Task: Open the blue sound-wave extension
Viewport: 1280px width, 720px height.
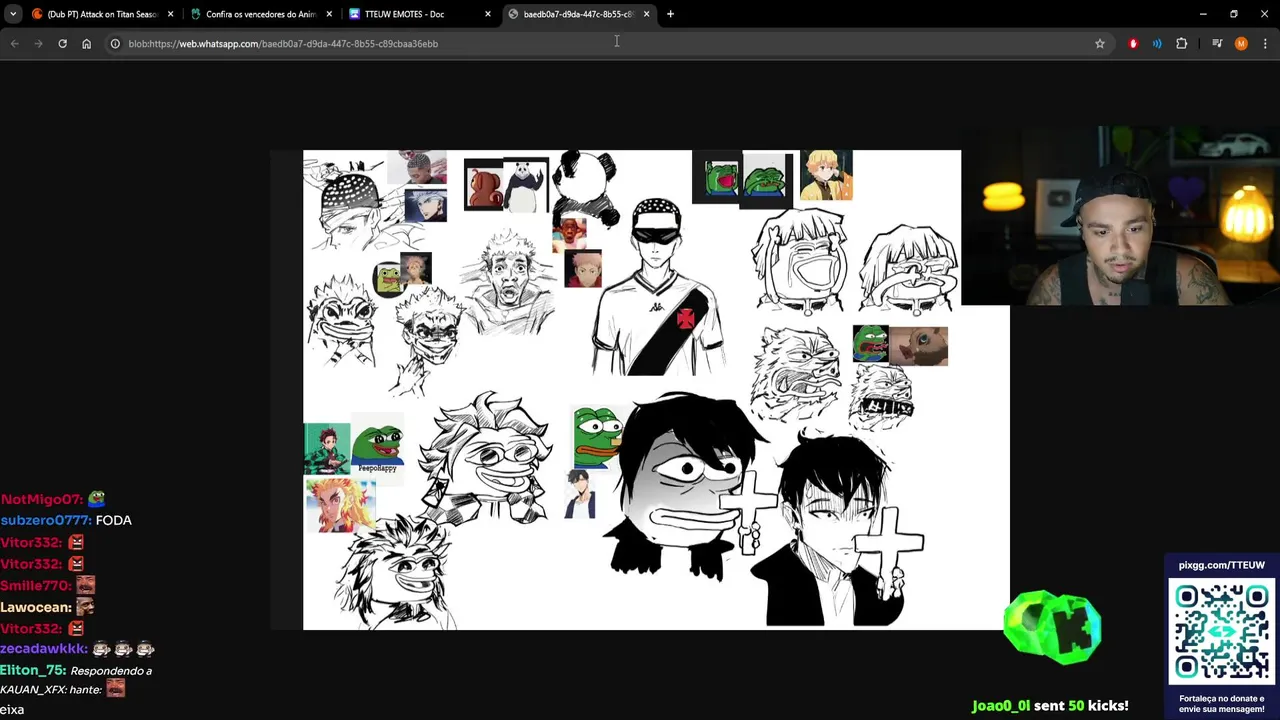Action: coord(1157,44)
